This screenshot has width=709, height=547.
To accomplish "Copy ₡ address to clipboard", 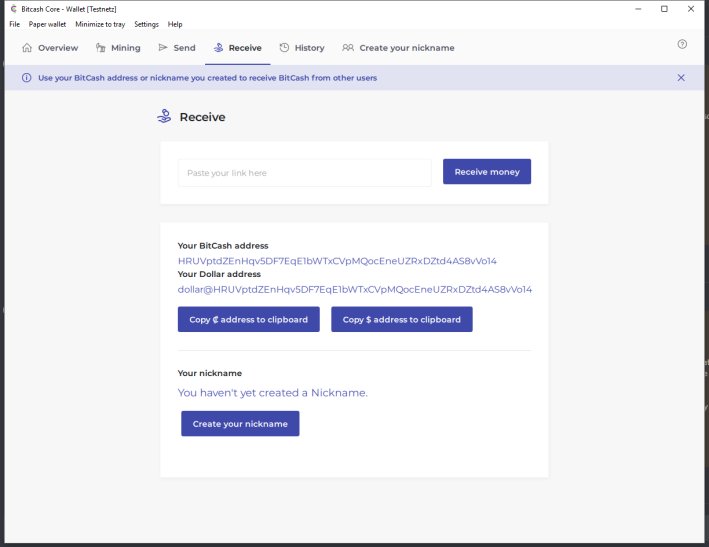I will point(249,319).
